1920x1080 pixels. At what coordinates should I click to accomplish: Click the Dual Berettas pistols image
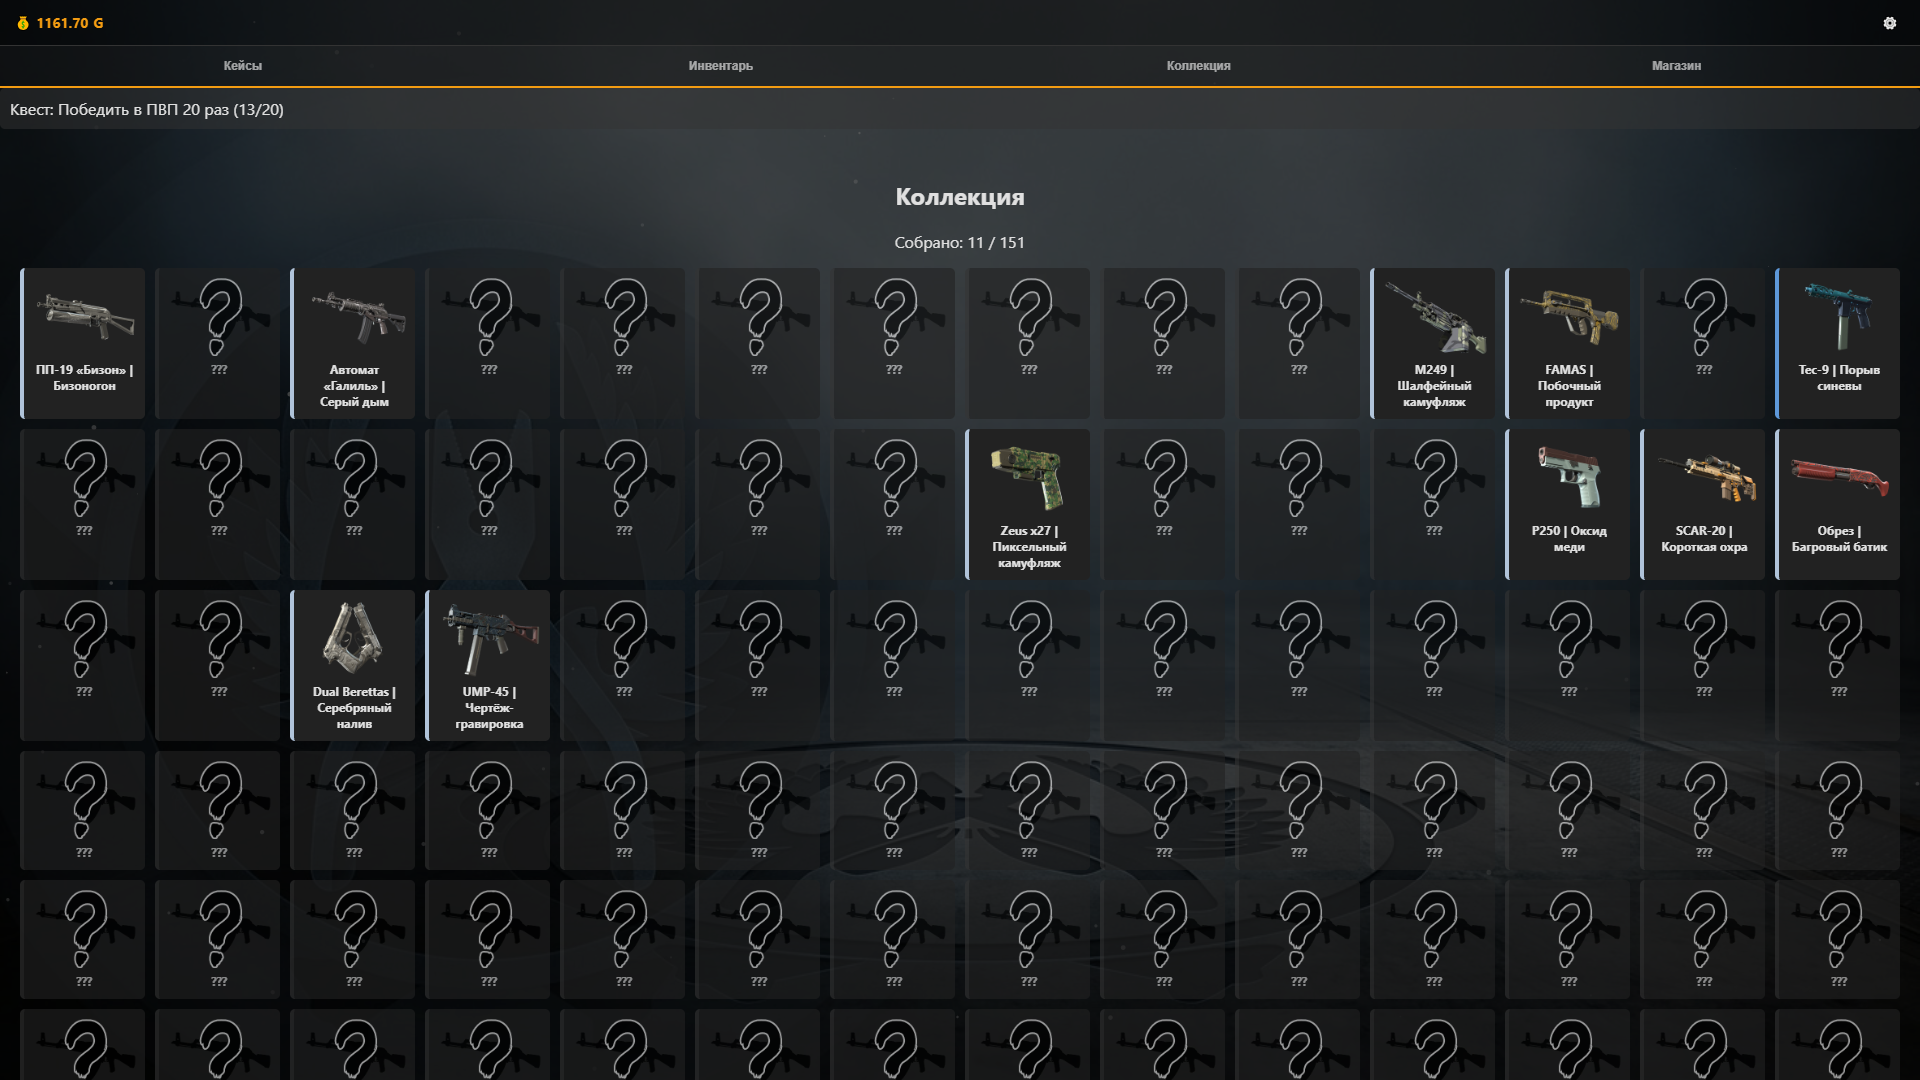(x=352, y=636)
